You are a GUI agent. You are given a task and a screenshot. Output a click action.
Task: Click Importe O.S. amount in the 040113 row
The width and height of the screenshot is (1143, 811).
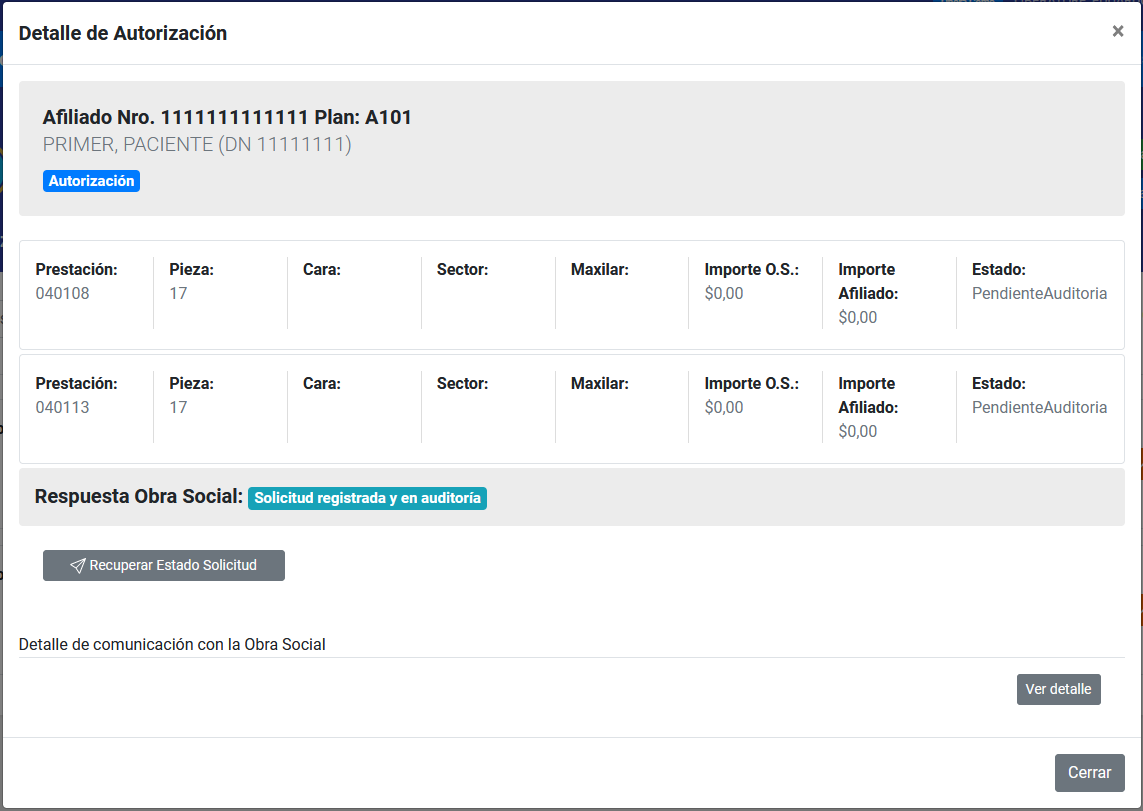(x=724, y=407)
